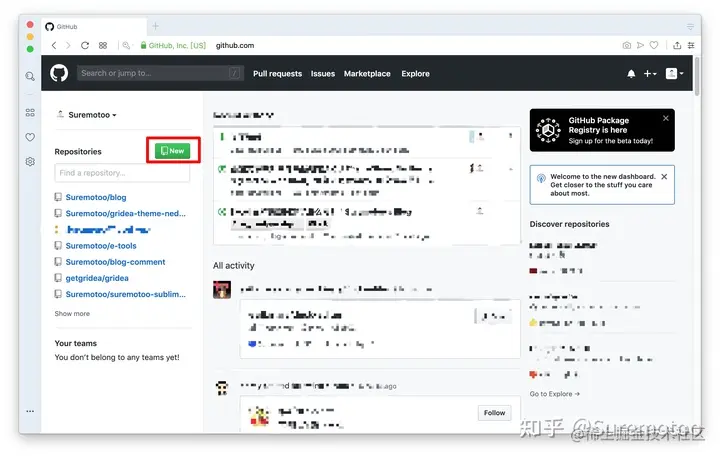The height and width of the screenshot is (457, 720).
Task: Click the tab menu icon at top right
Action: [x=690, y=27]
